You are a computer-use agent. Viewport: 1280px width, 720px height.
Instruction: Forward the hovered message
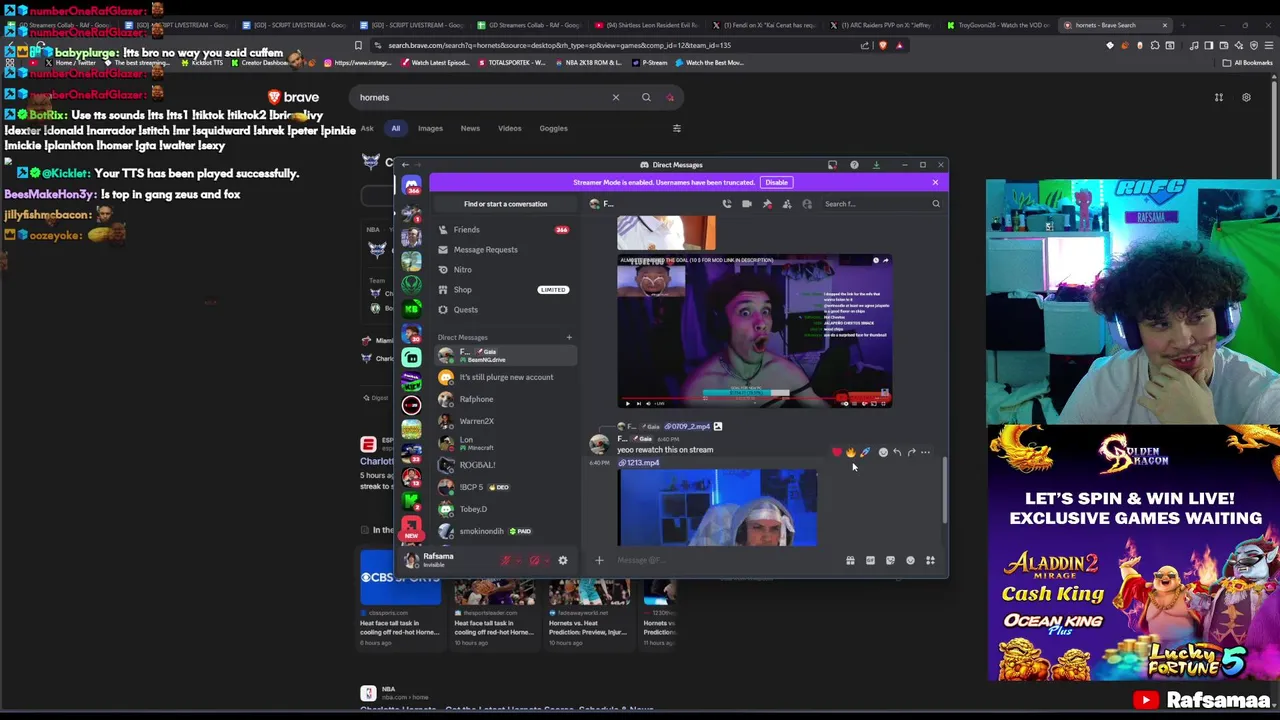click(911, 452)
